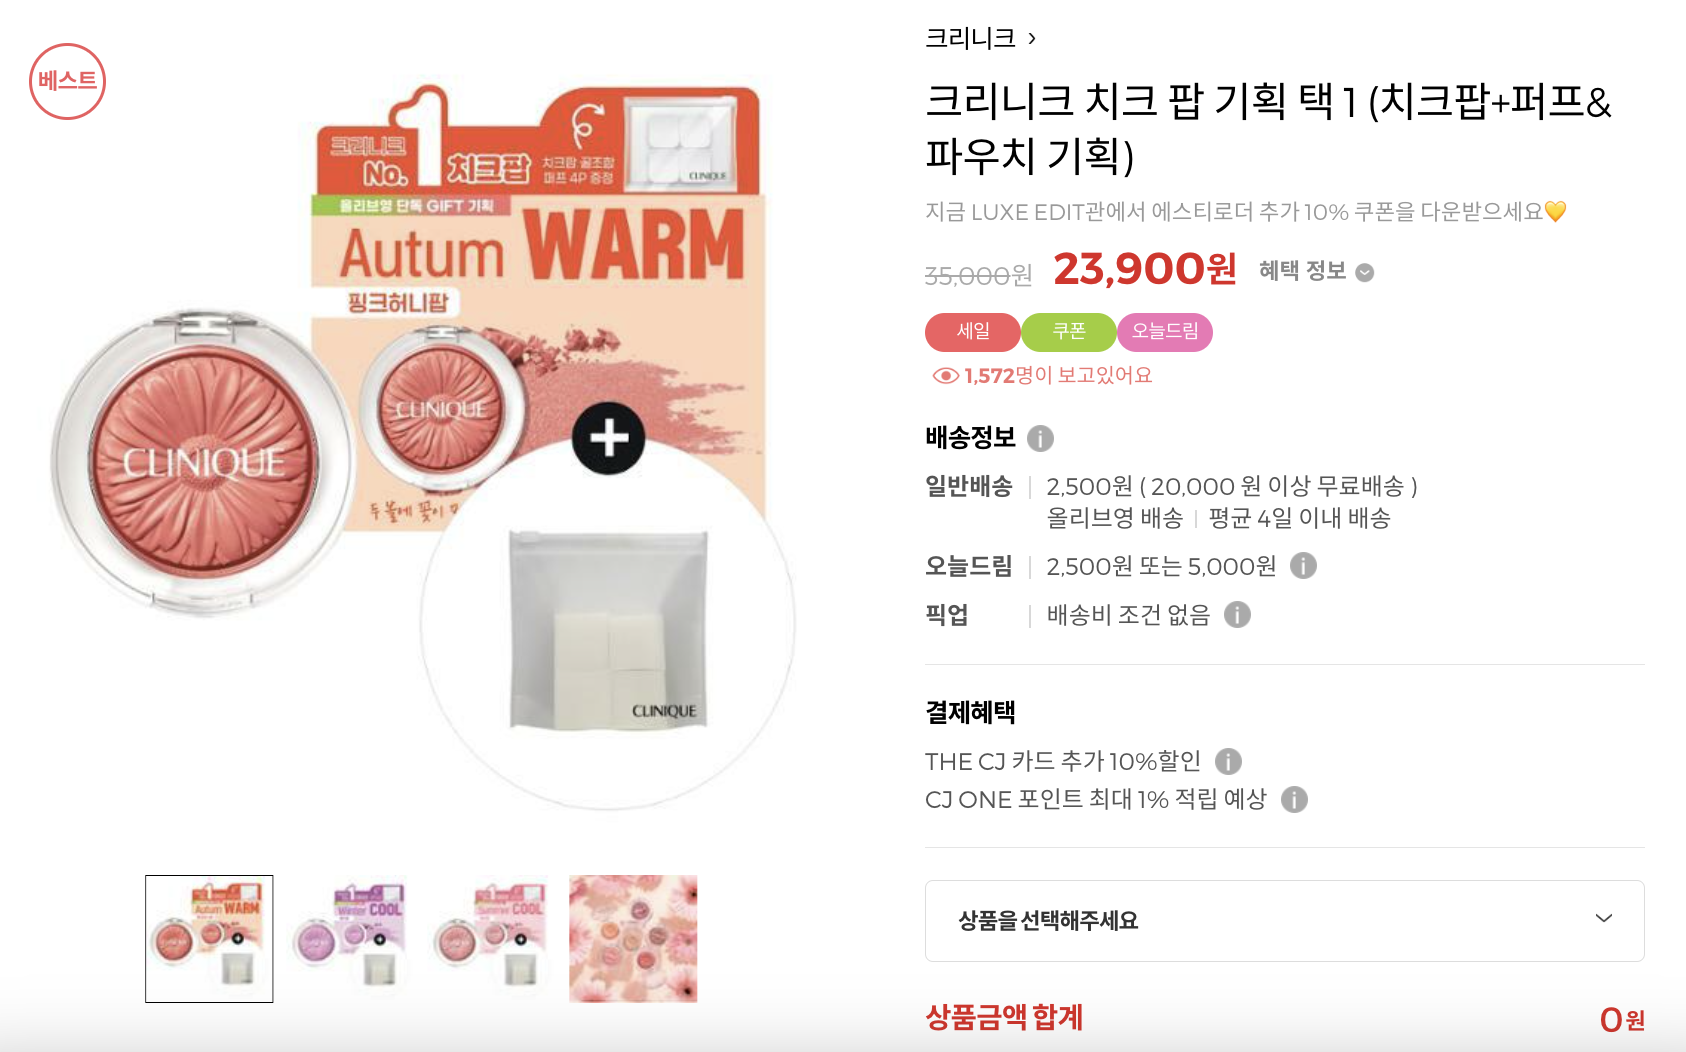The height and width of the screenshot is (1052, 1686).
Task: Click the eye viewers icon
Action: (x=945, y=375)
